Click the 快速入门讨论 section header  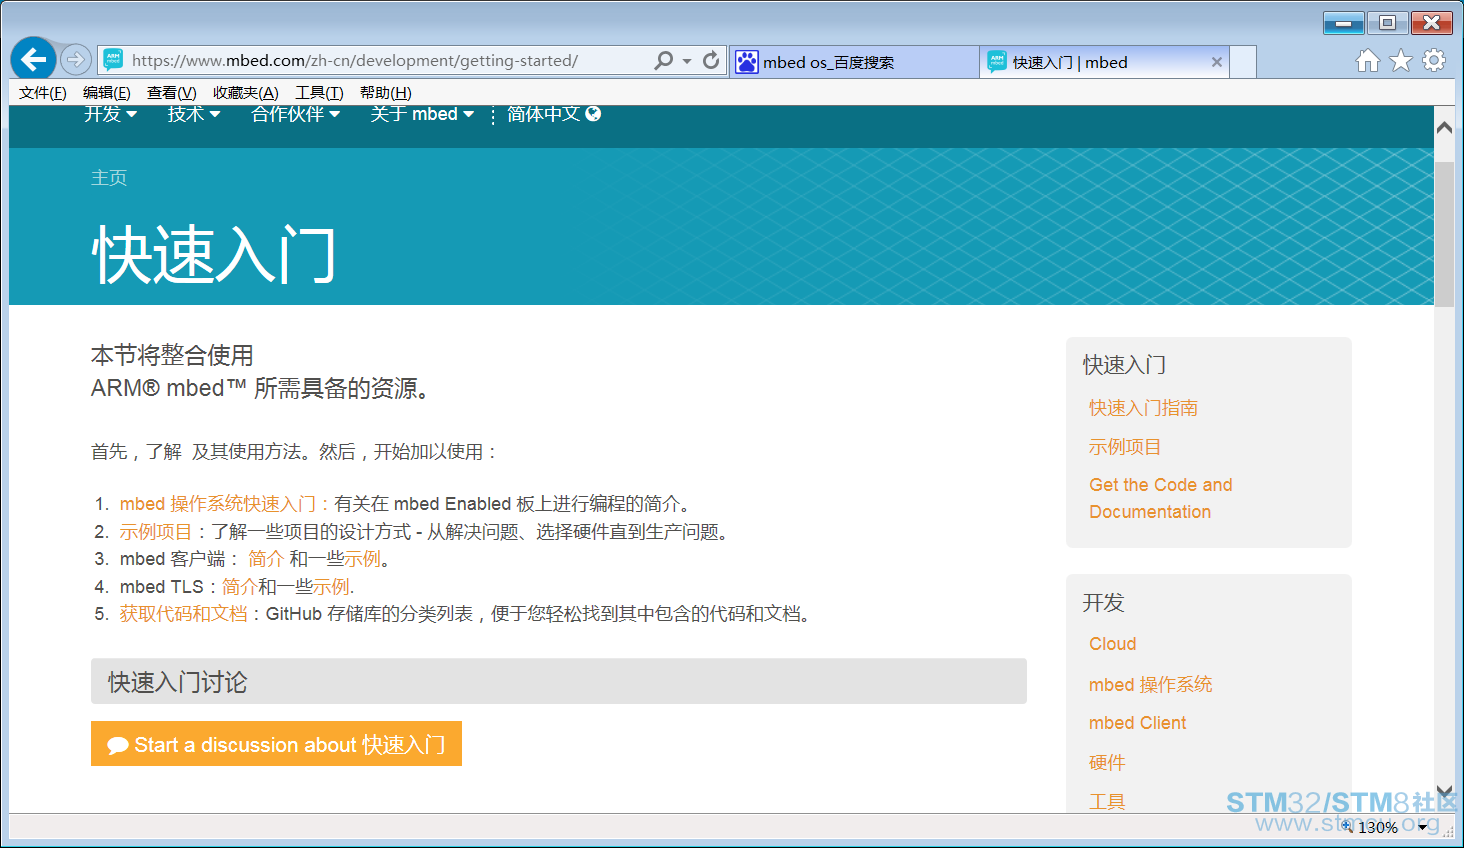pyautogui.click(x=558, y=681)
